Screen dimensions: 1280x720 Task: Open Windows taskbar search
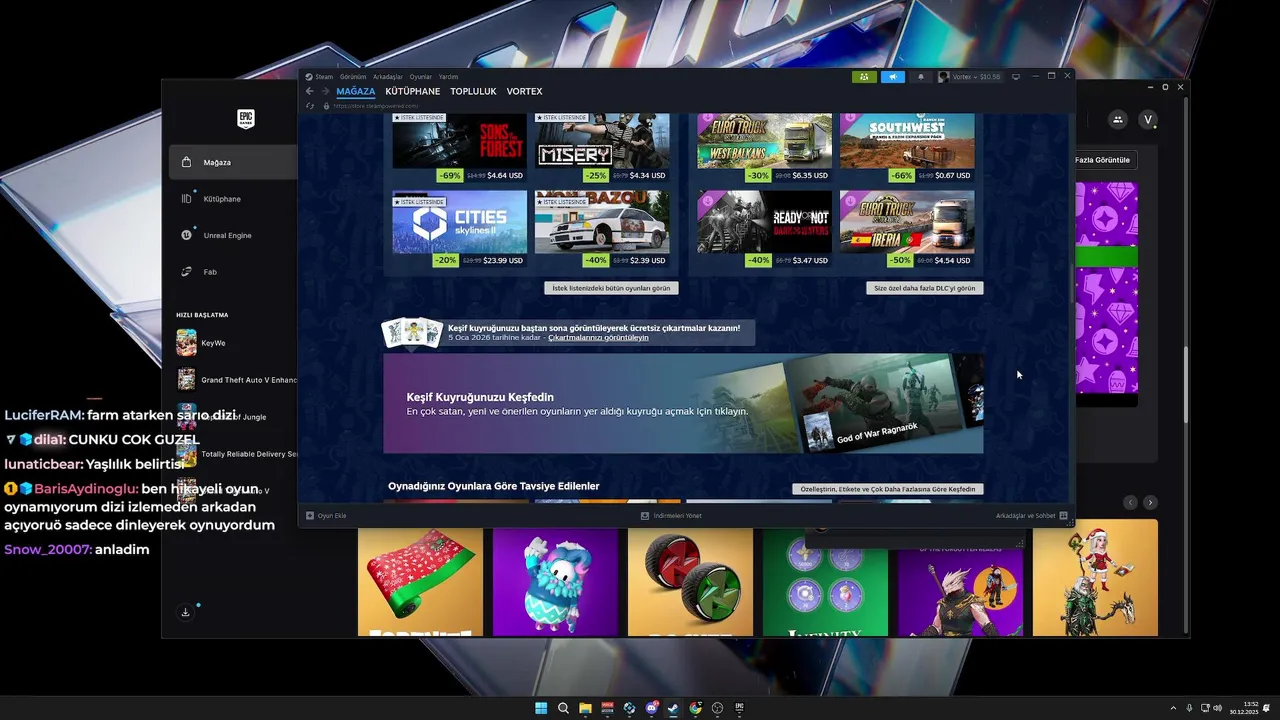coord(563,708)
